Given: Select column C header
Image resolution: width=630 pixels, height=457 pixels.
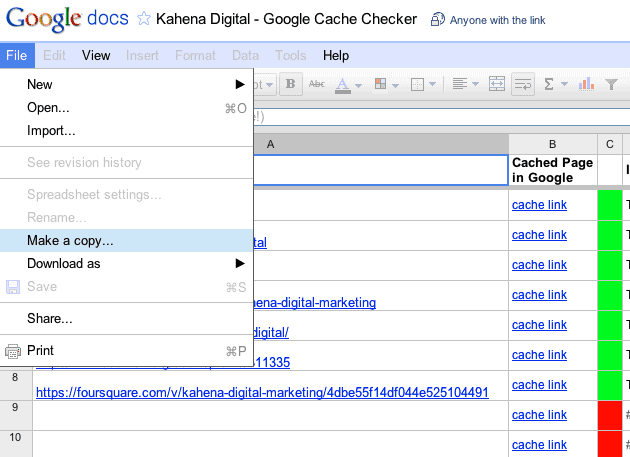Looking at the screenshot, I should coord(610,144).
